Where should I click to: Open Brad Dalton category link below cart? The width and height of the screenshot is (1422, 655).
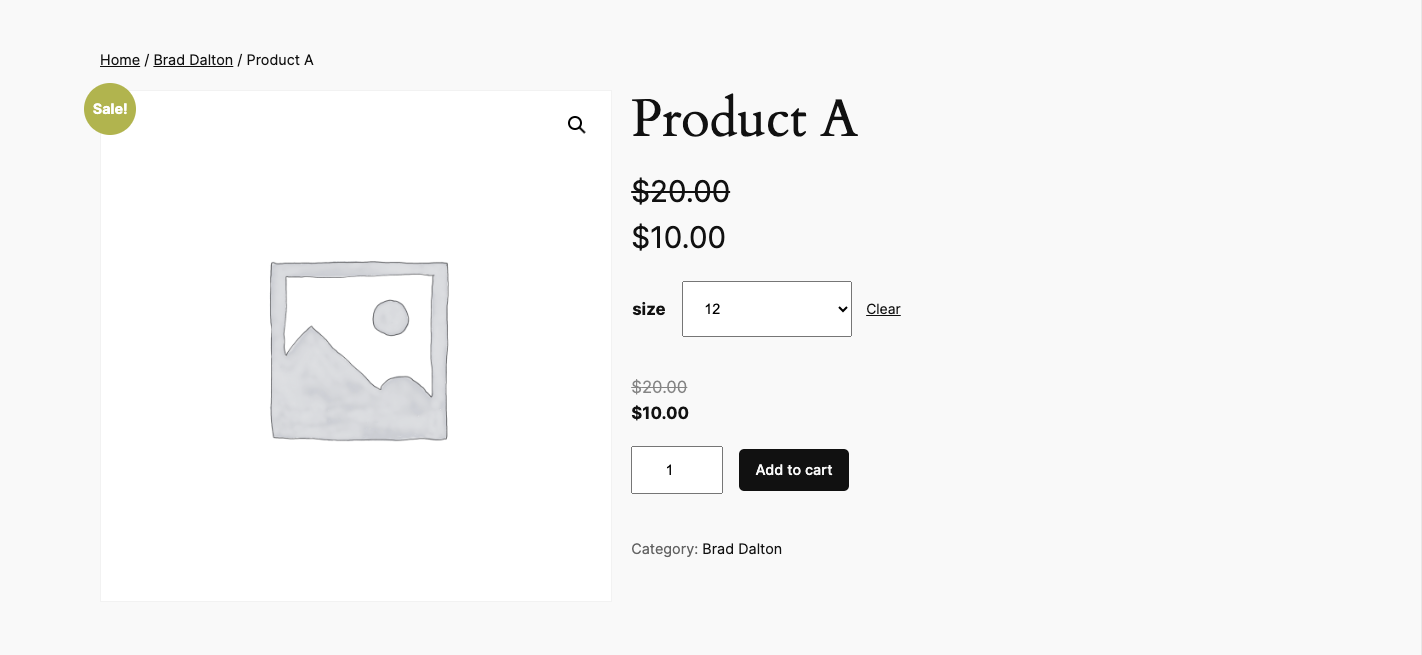pos(742,549)
